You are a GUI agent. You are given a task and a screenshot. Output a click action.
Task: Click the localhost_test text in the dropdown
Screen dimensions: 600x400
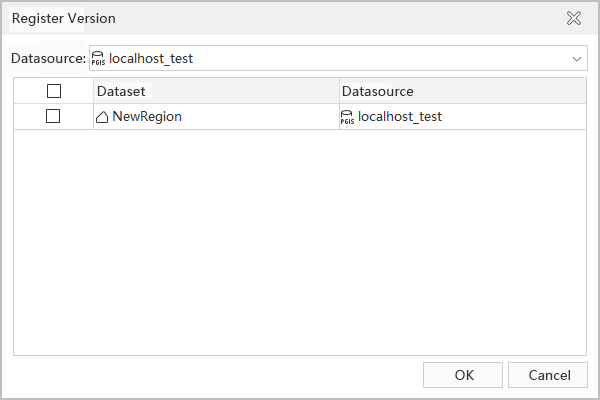(151, 58)
